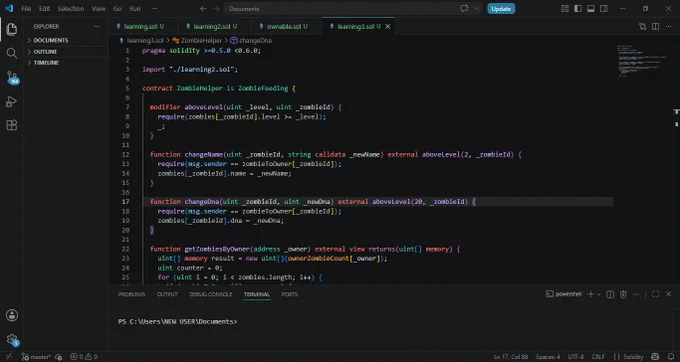The image size is (680, 362).
Task: Open the remote window status icon
Action: [9, 357]
